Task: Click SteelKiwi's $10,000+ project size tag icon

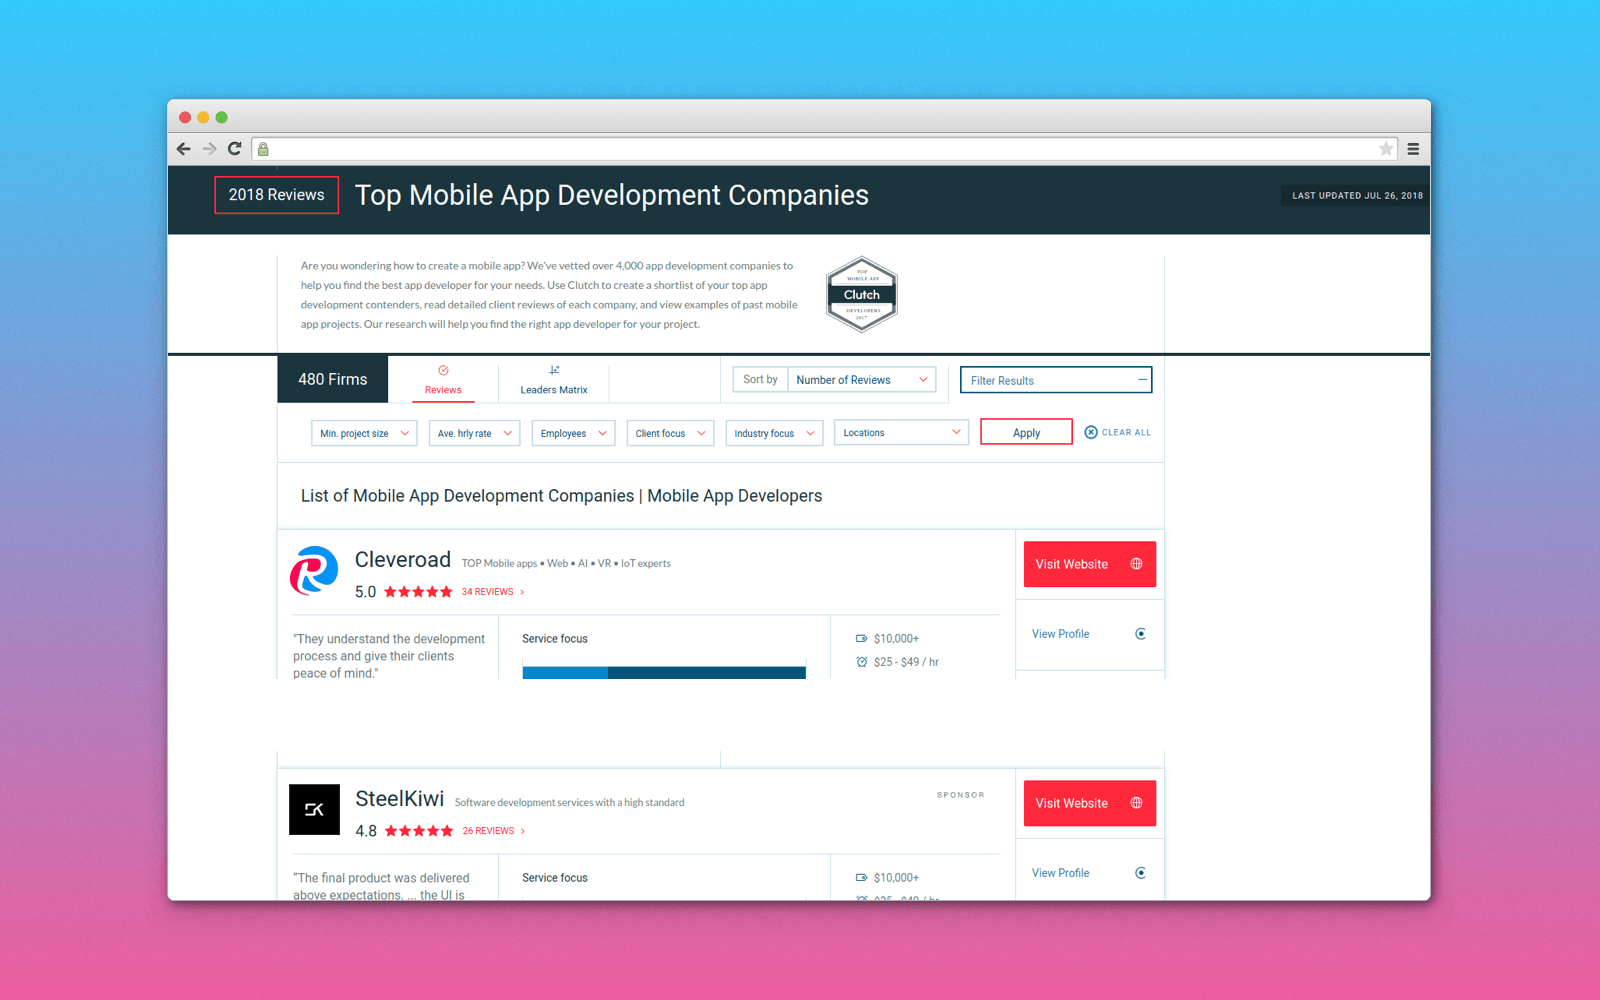Action: tap(862, 877)
